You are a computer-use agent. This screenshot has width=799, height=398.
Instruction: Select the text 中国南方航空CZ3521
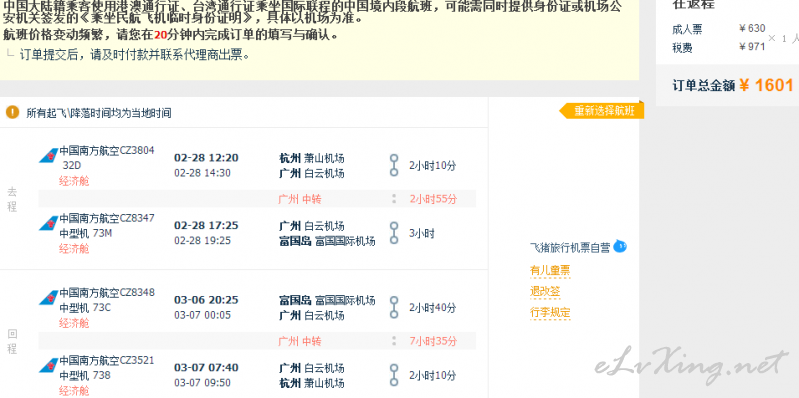pos(107,360)
